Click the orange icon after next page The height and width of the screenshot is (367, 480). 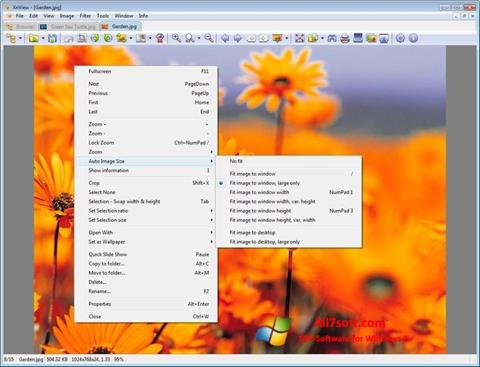[x=277, y=38]
